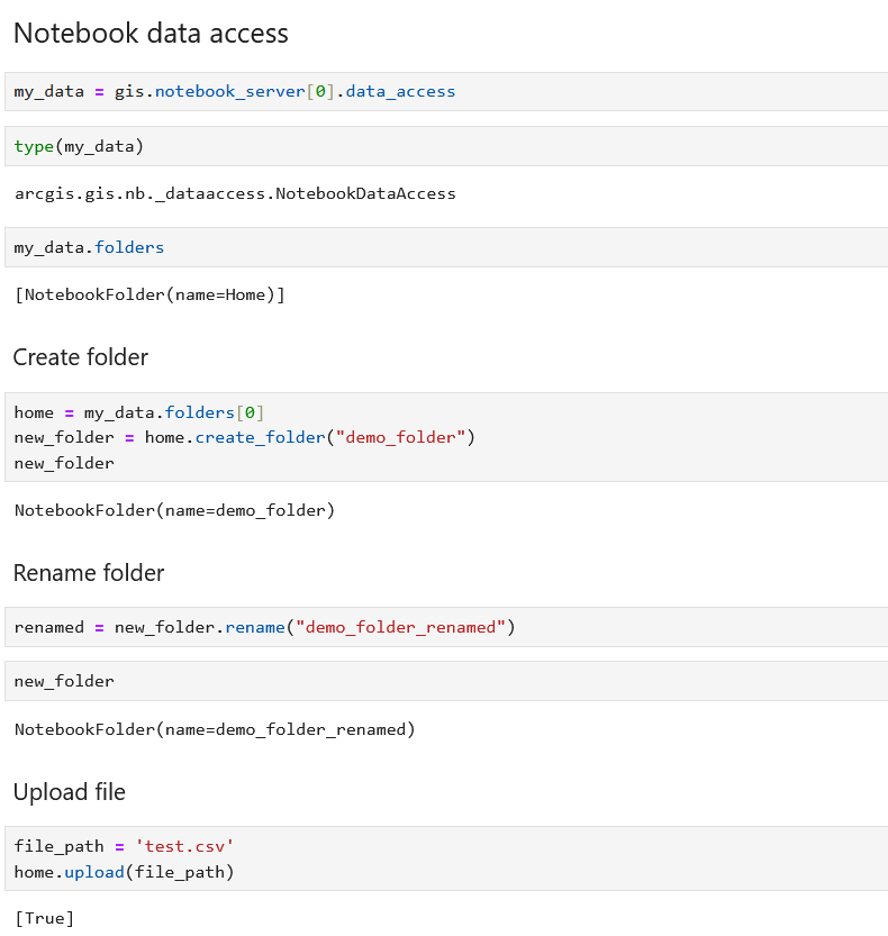Click the upload method under Upload file

94,871
